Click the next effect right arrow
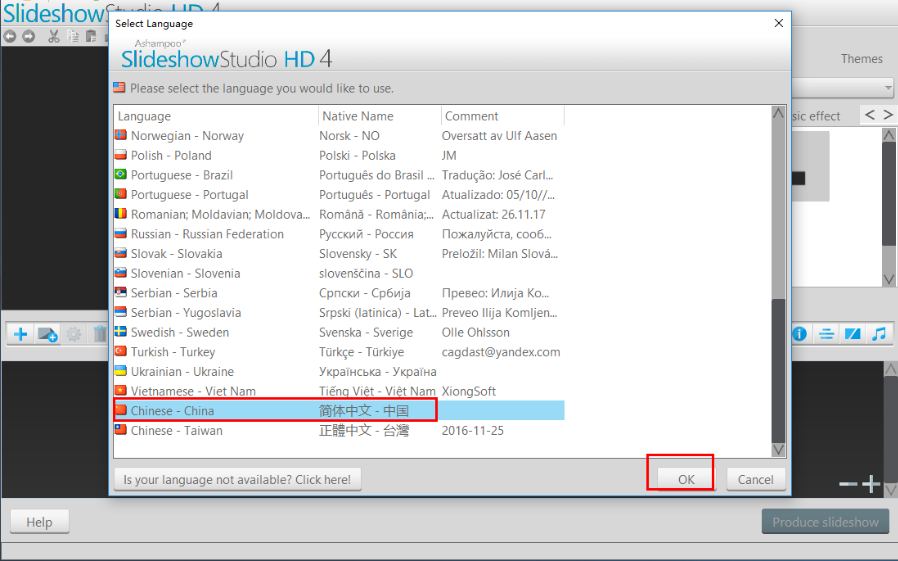This screenshot has height=561, width=898. (888, 115)
